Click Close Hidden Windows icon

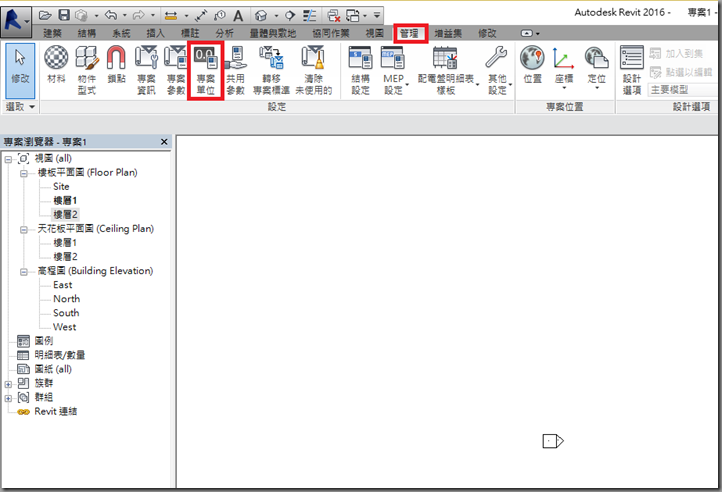(x=334, y=16)
